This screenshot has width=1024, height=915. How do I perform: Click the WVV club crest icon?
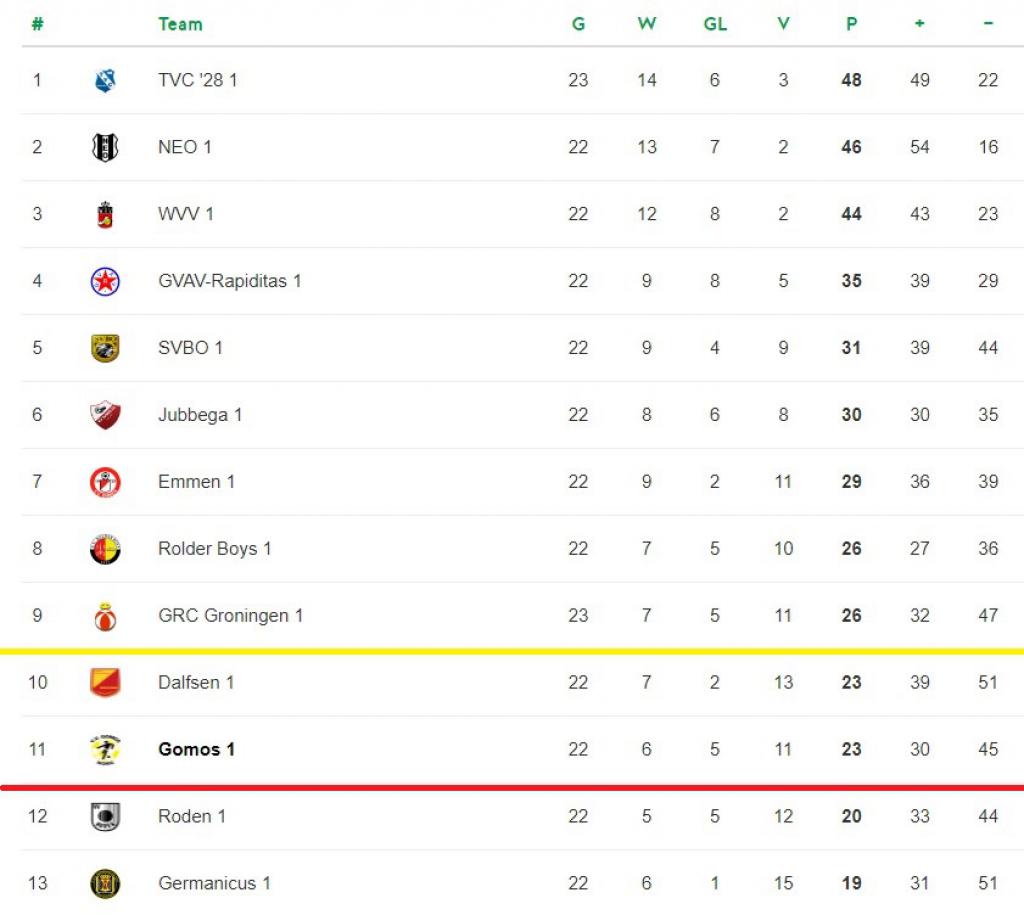(x=105, y=214)
